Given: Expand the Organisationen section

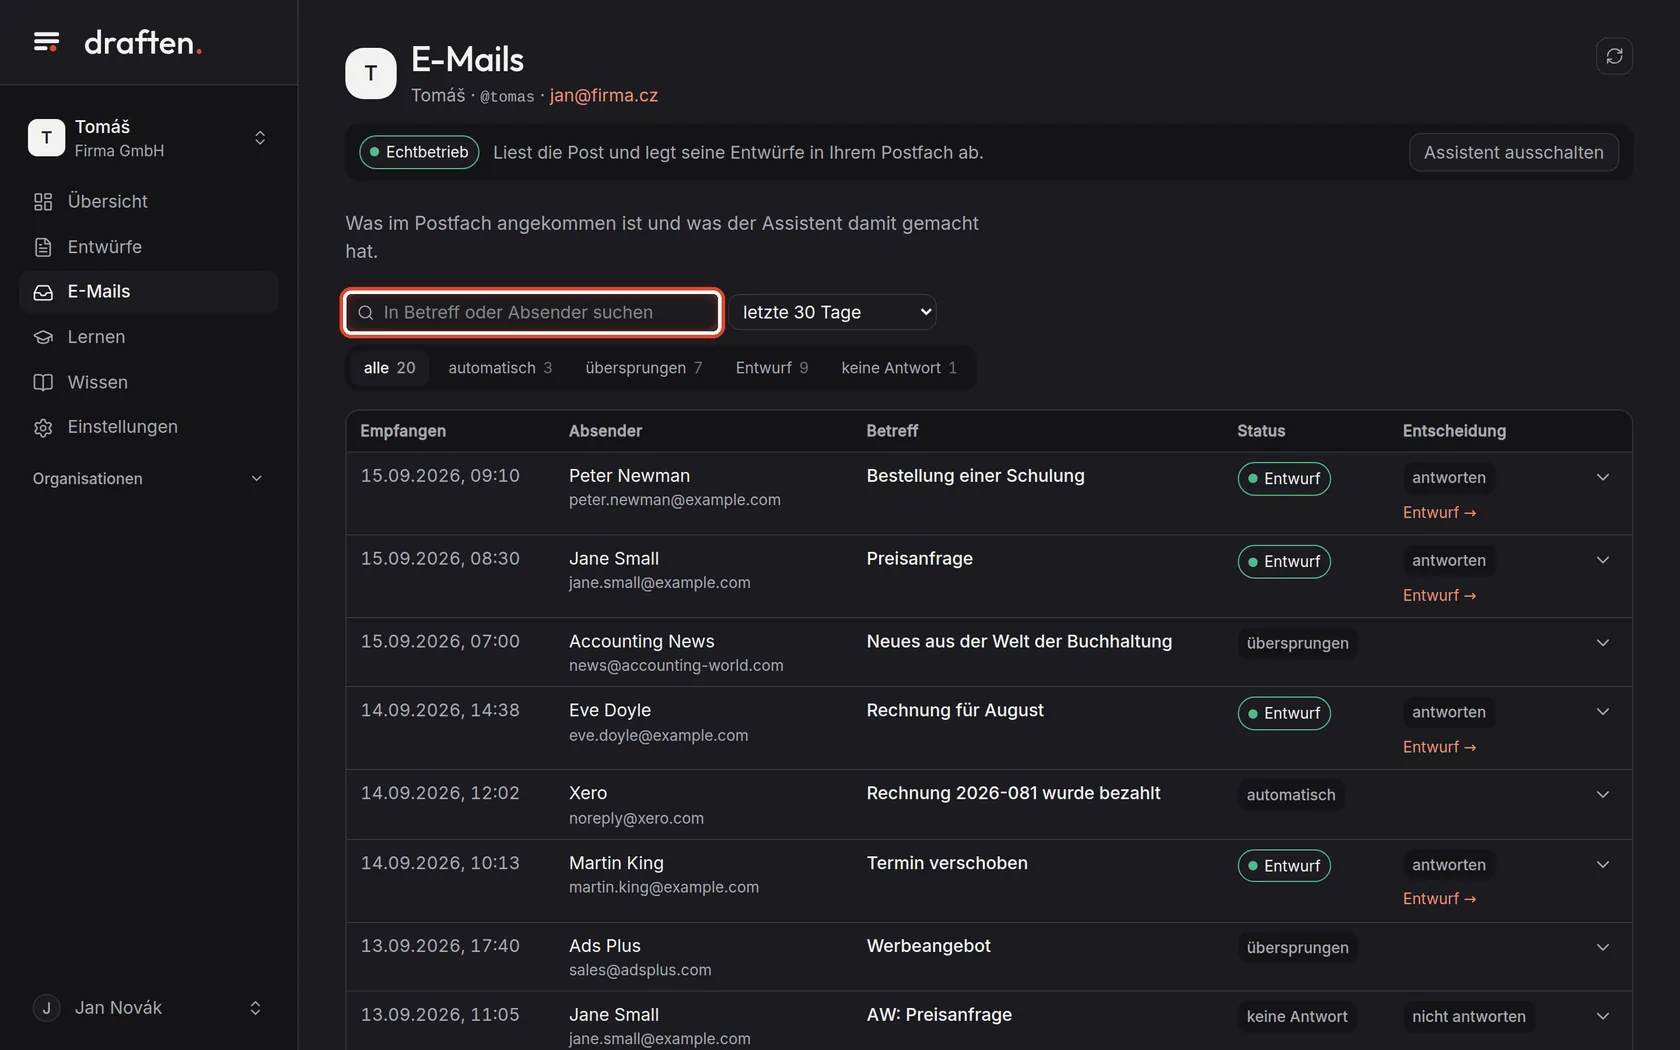Looking at the screenshot, I should [149, 479].
